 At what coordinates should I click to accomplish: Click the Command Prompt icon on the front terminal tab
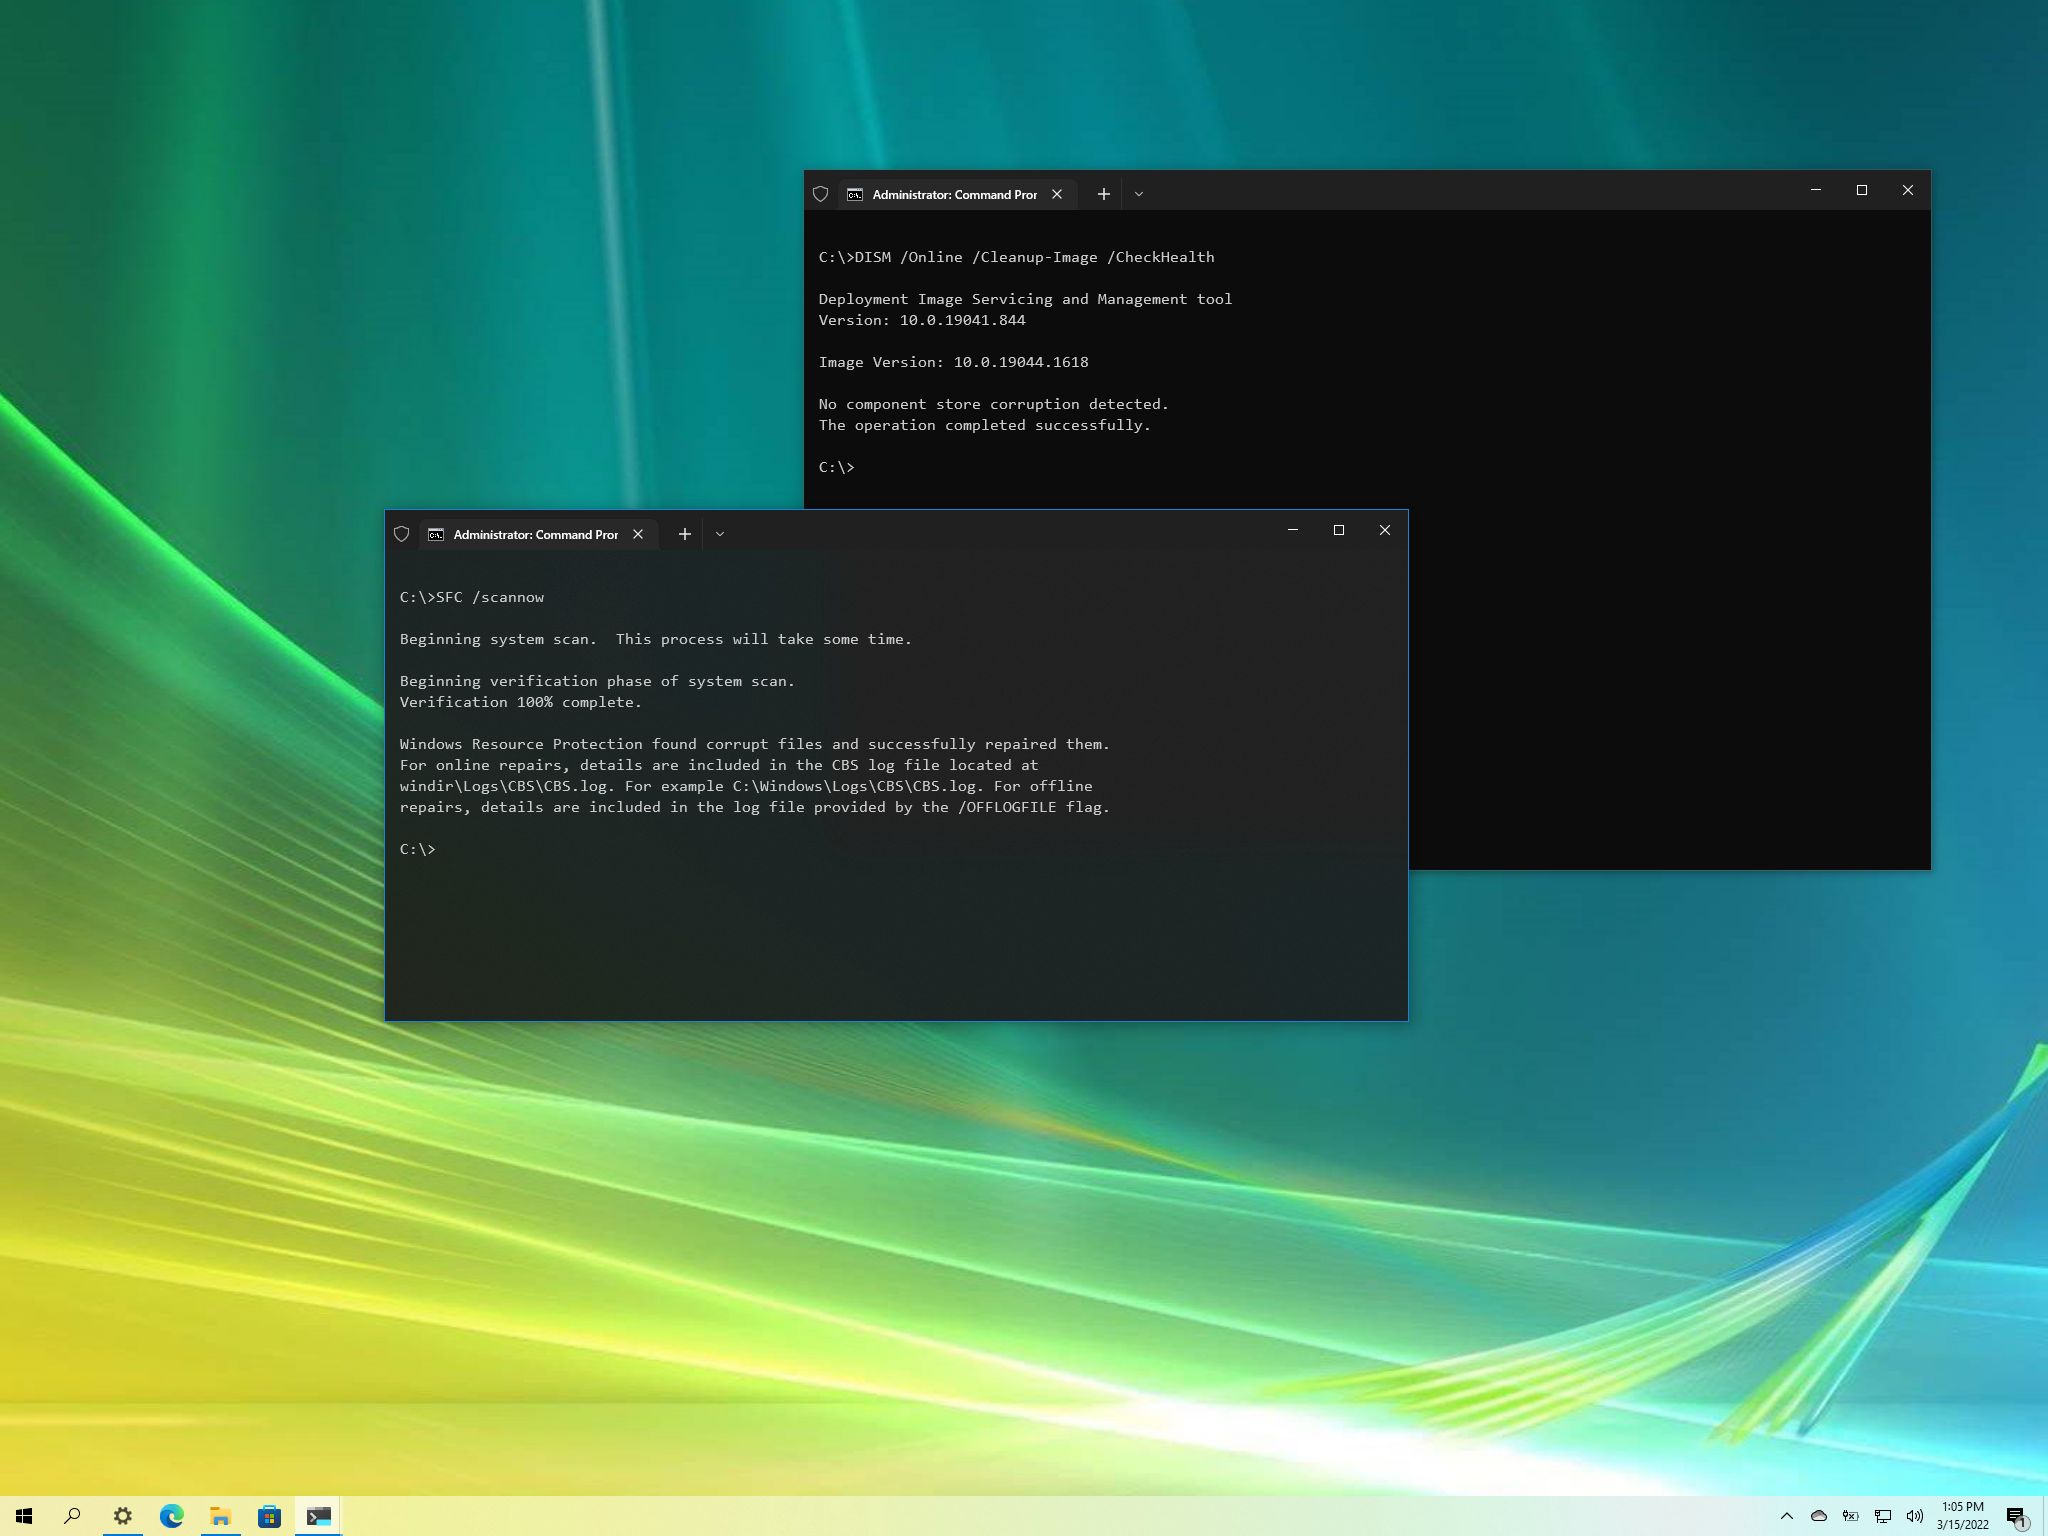click(436, 534)
